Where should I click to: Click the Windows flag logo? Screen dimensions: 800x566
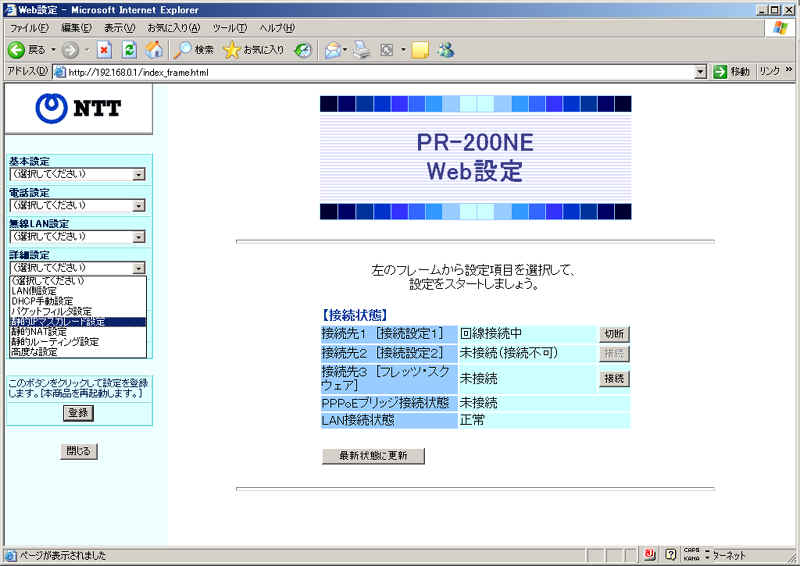pyautogui.click(x=780, y=28)
